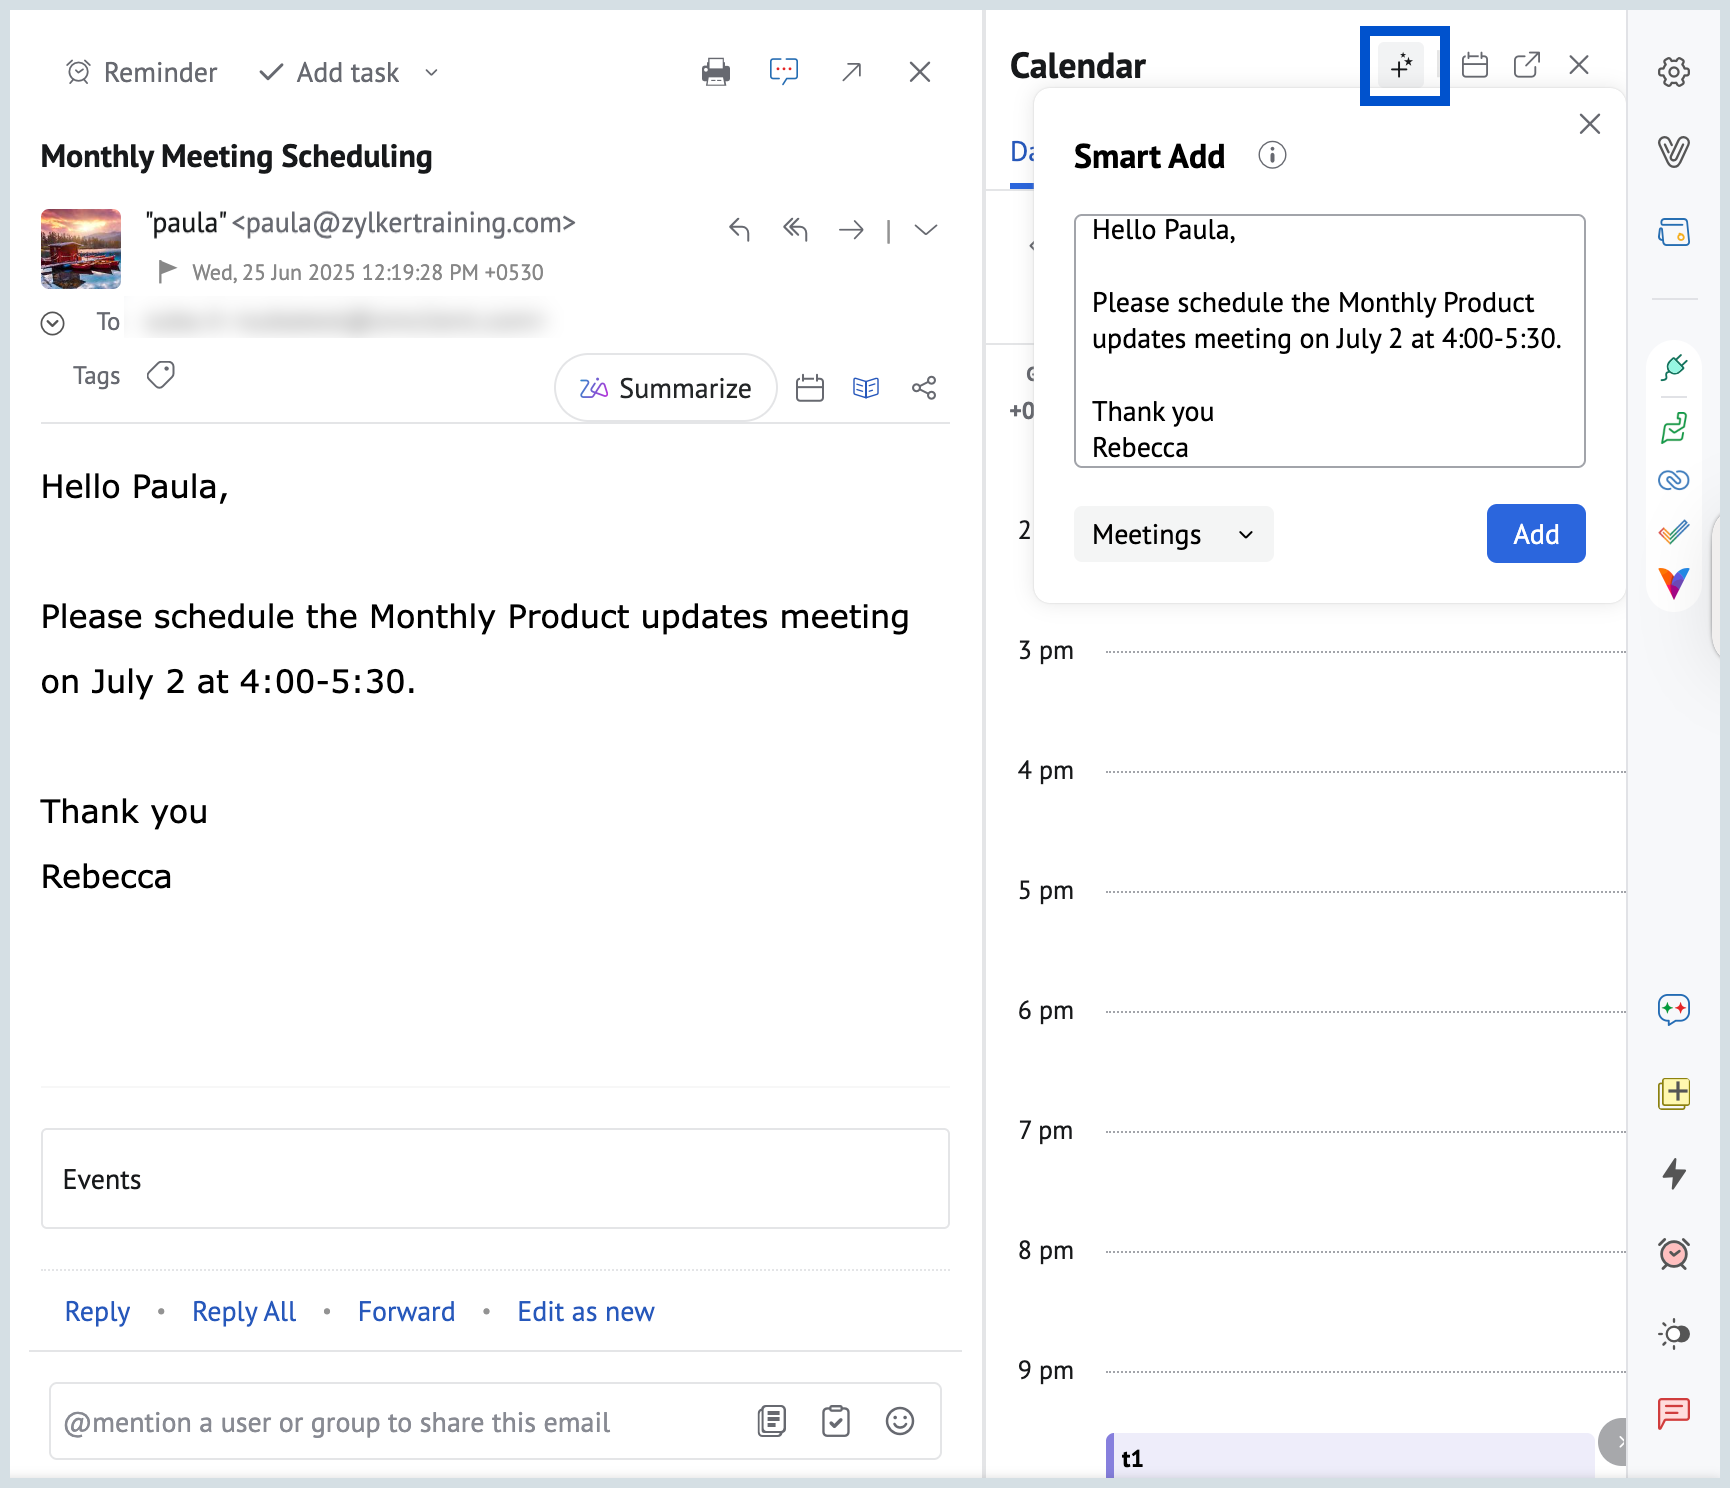
Task: Click the print email icon
Action: pos(716,72)
